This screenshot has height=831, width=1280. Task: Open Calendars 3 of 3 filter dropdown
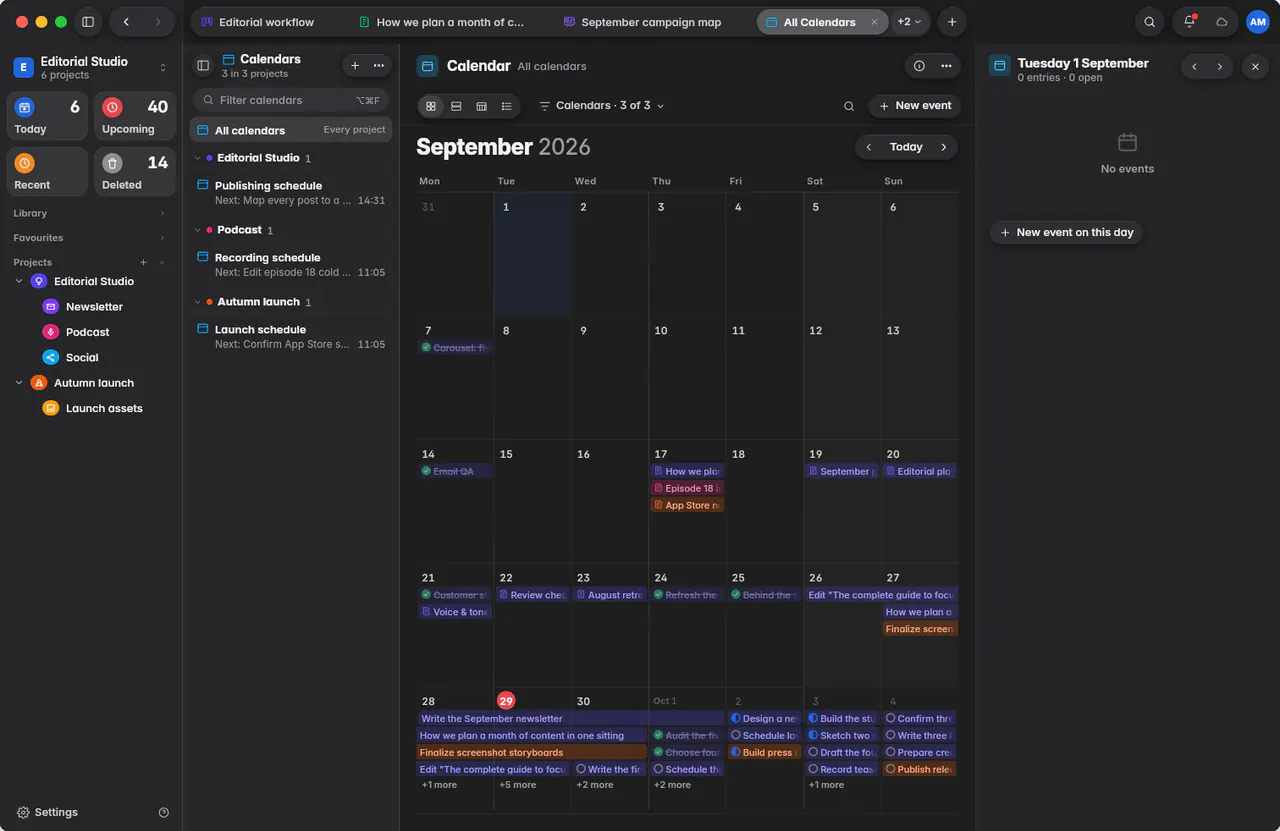click(601, 106)
